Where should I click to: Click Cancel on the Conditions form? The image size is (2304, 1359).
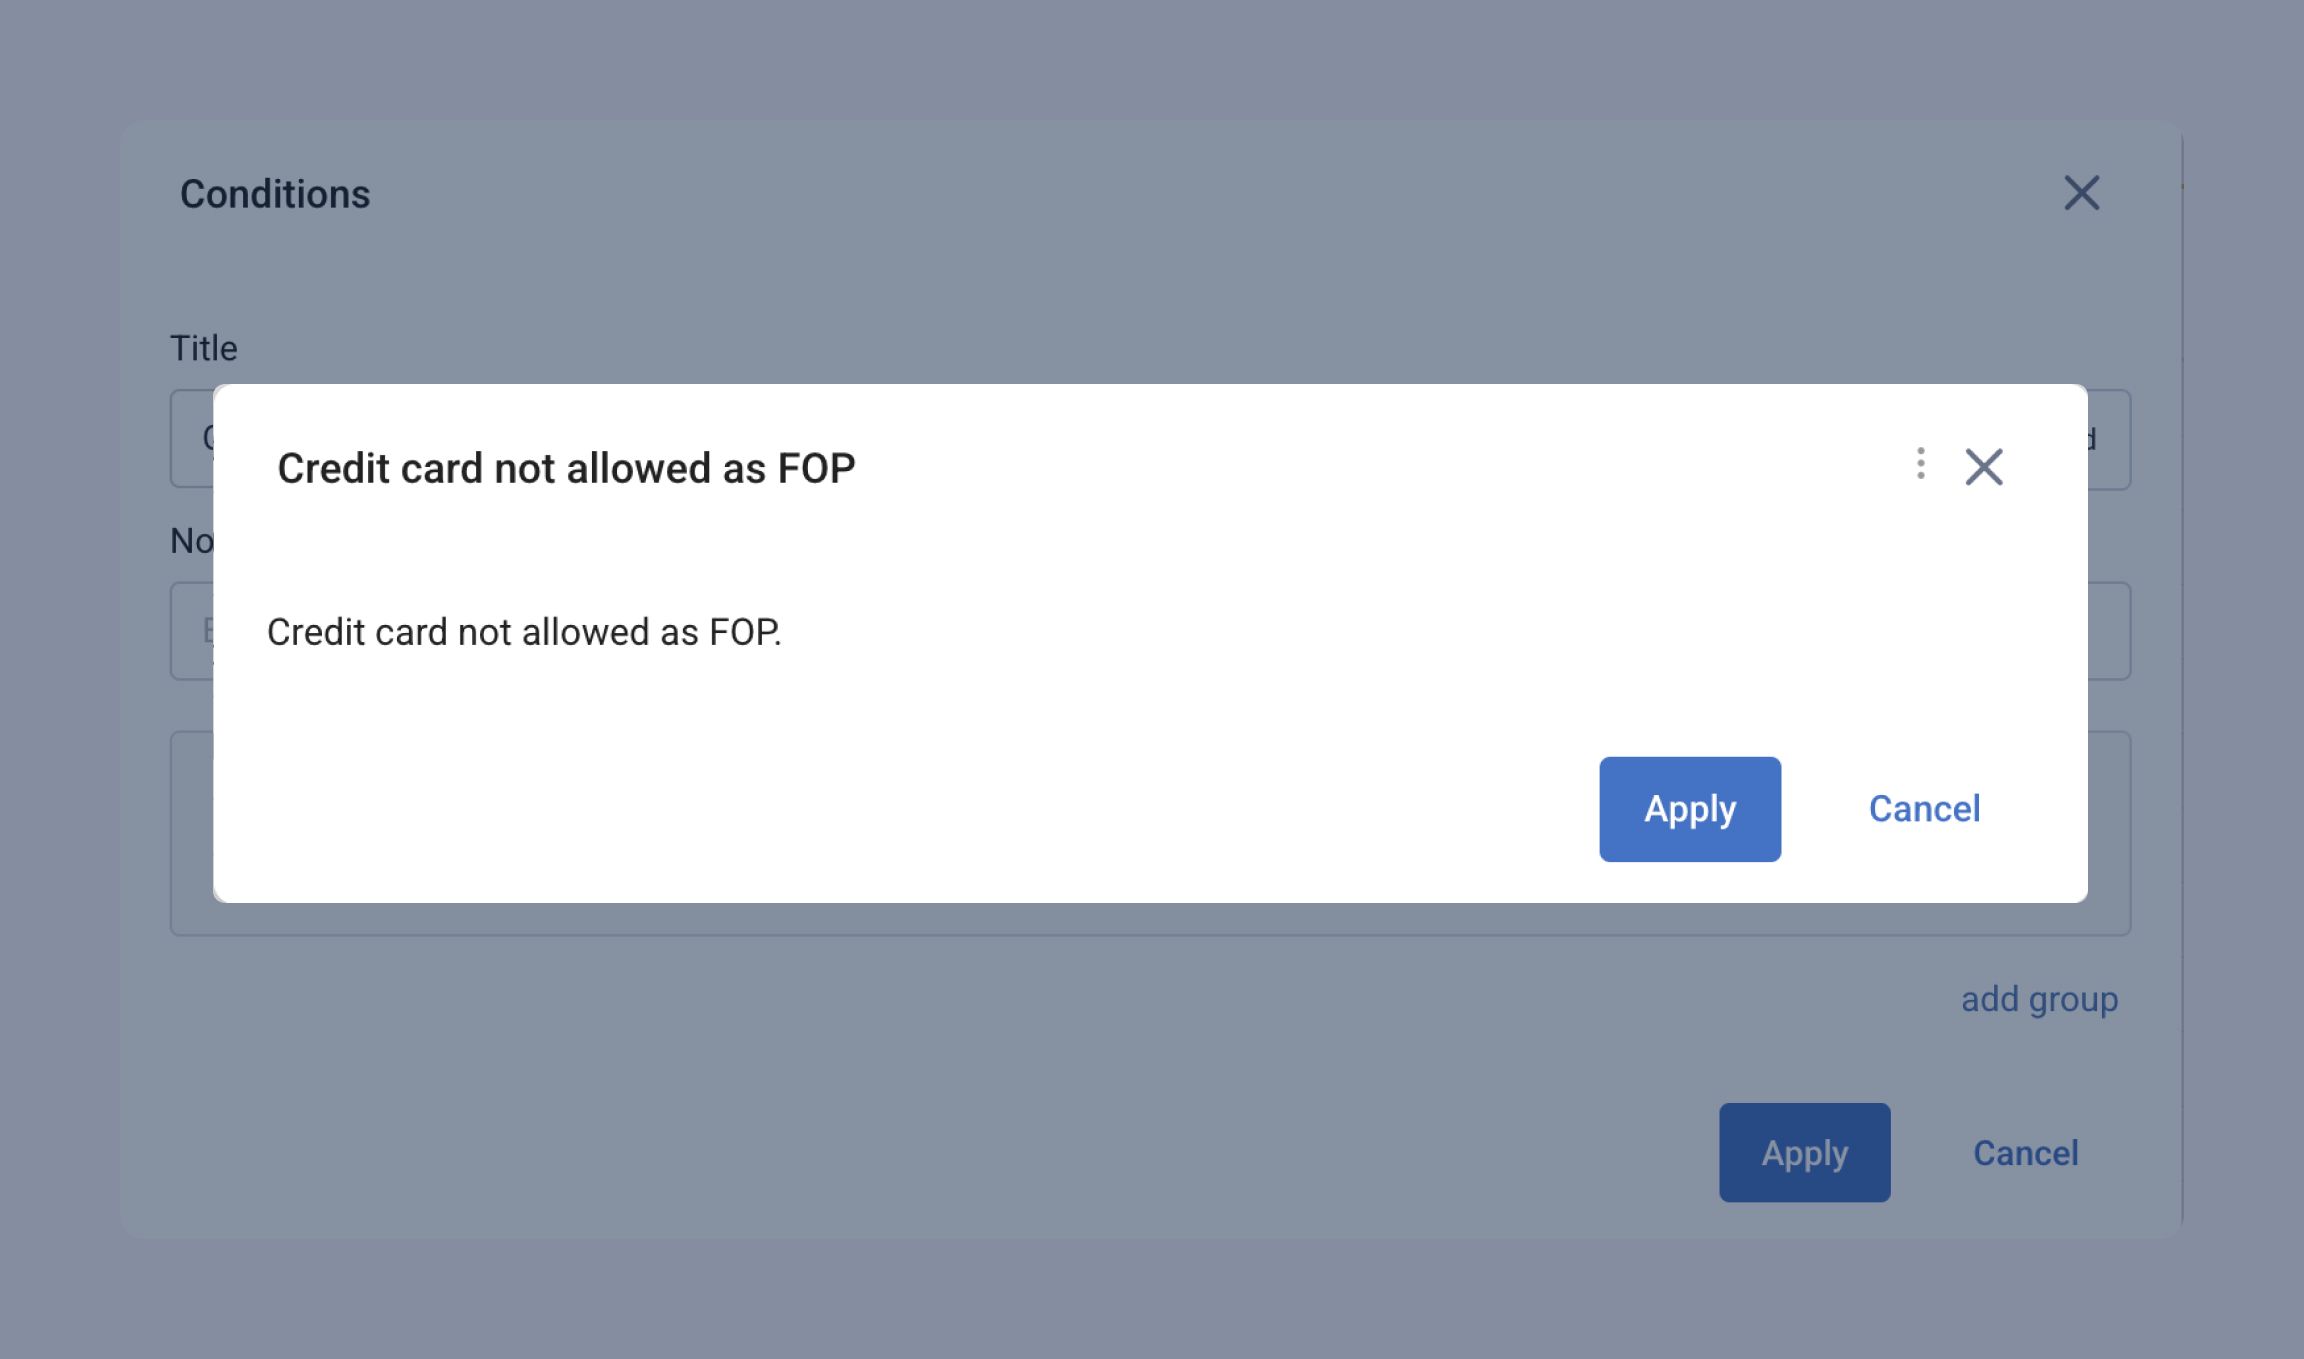tap(2025, 1152)
